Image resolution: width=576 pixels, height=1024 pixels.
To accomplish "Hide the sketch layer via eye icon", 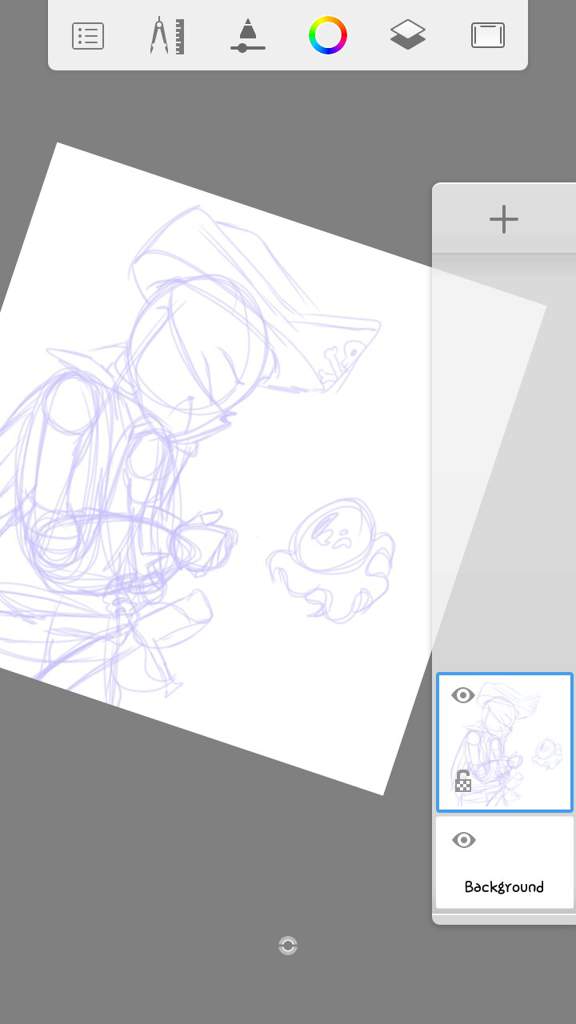I will click(463, 696).
